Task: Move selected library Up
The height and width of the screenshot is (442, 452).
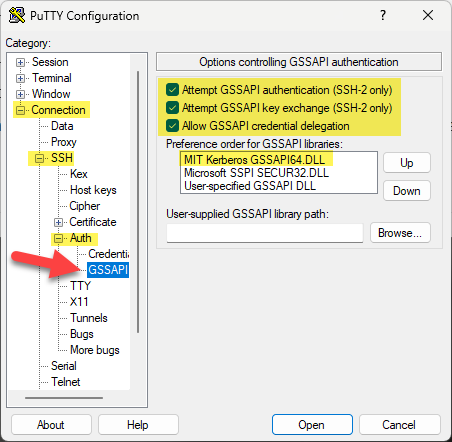Action: point(407,163)
